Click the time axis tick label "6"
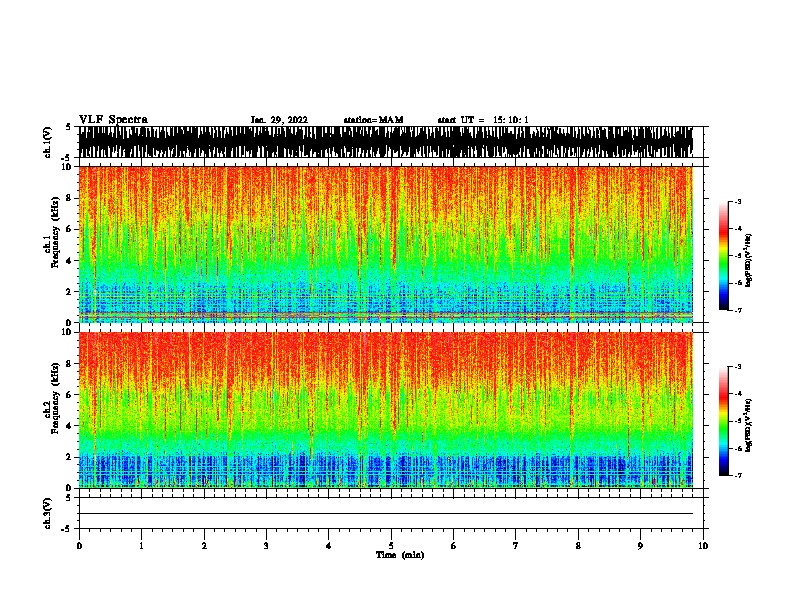 454,546
